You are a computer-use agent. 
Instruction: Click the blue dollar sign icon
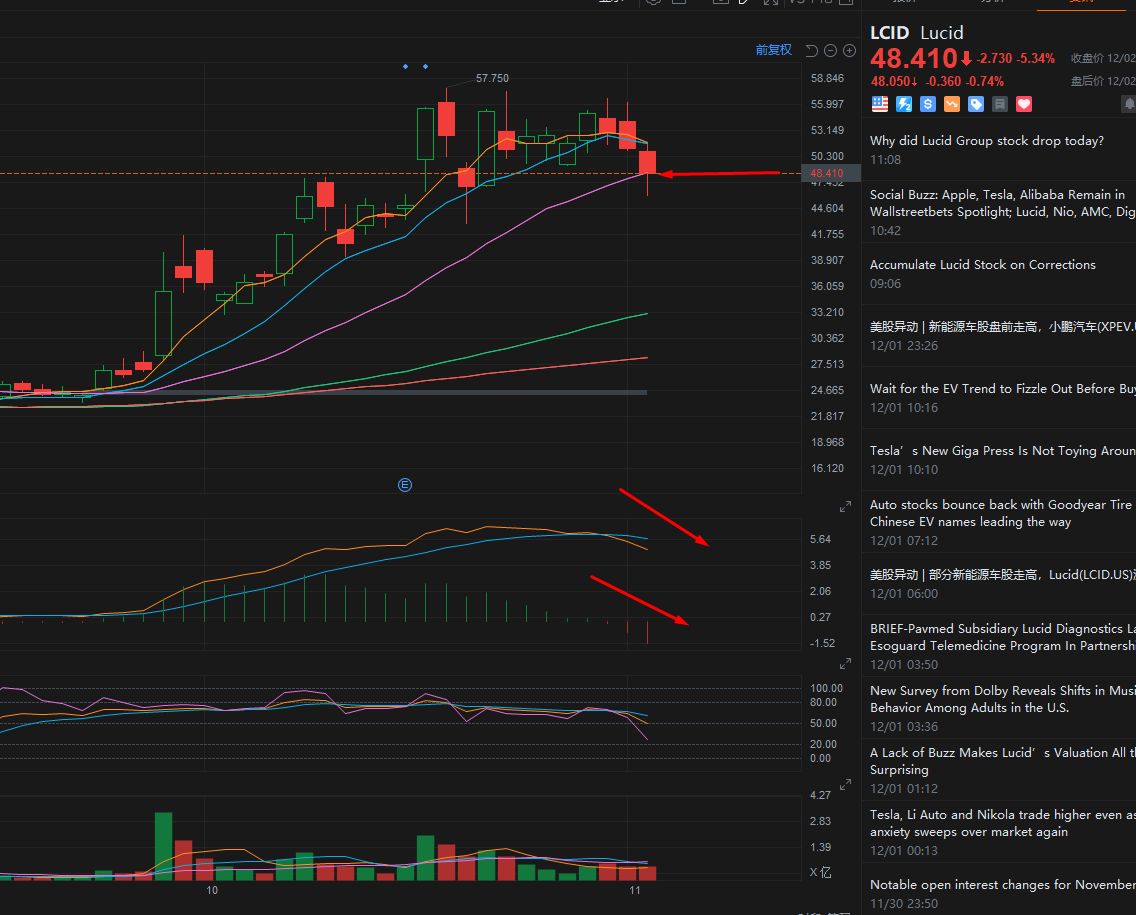(927, 104)
